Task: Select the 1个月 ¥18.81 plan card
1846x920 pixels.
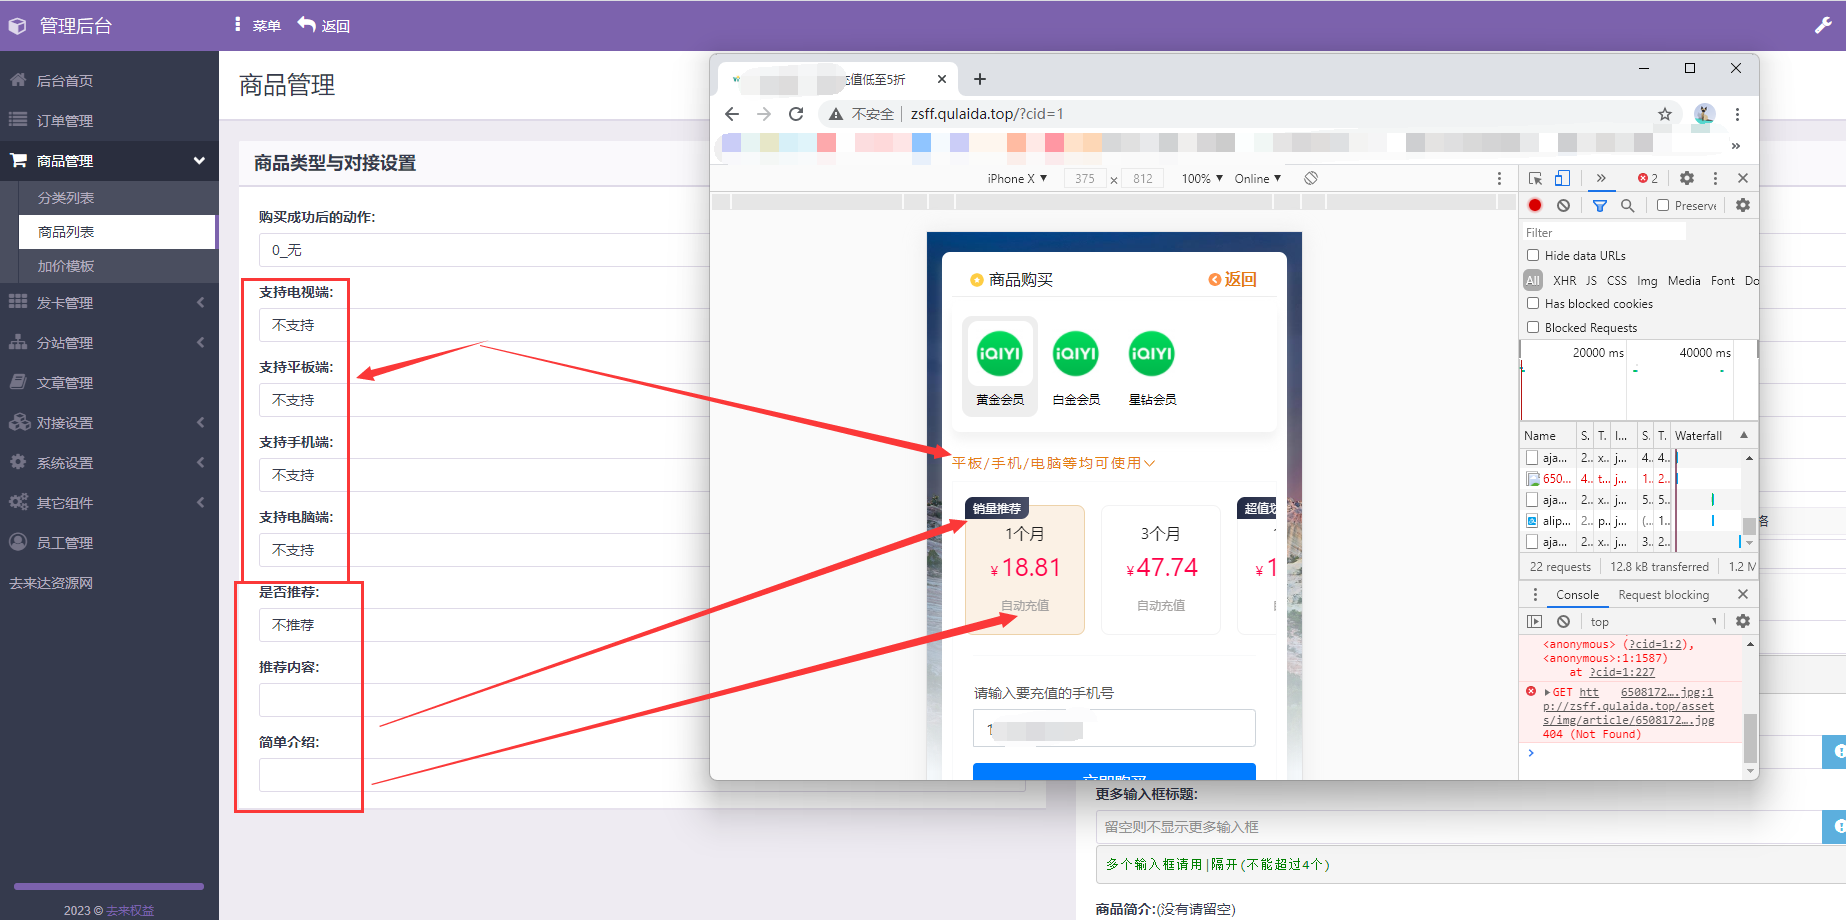Action: tap(1025, 569)
